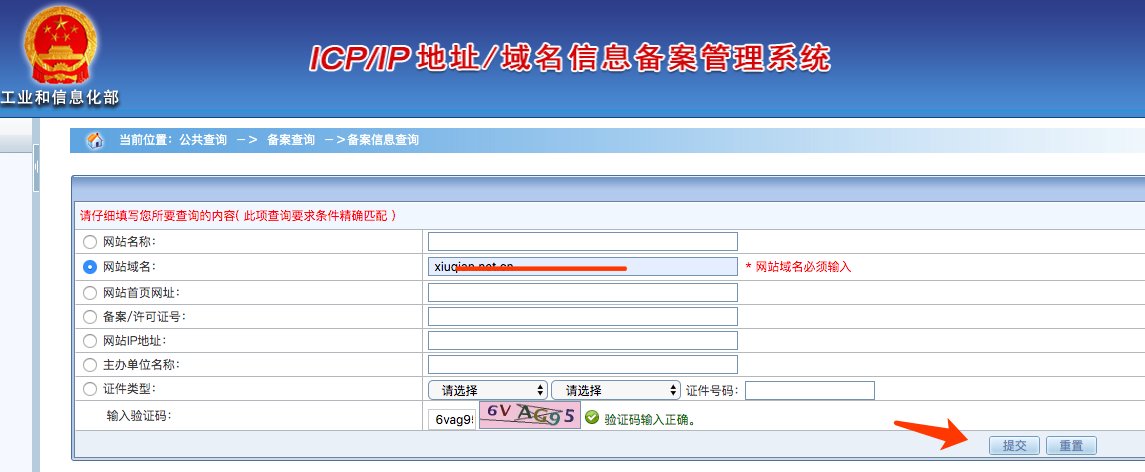1145x472 pixels.
Task: Click the 网站域名必须输入 warning text
Action: pos(798,267)
